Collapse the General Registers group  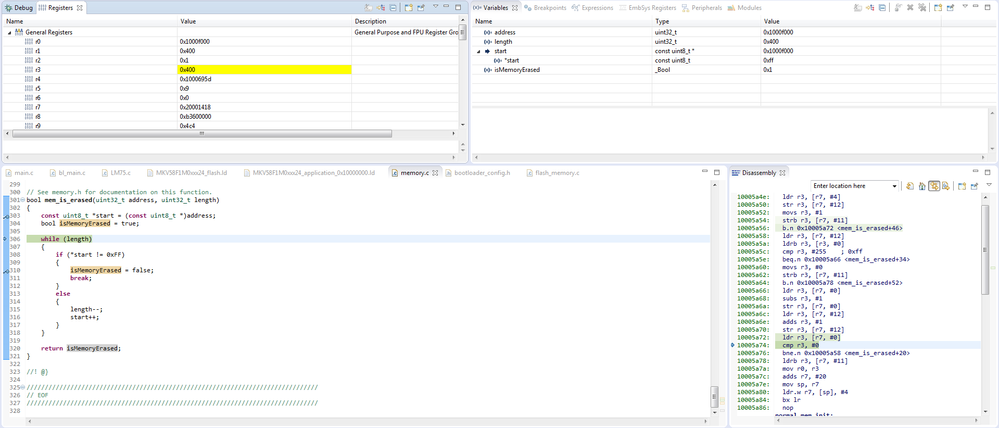[x=9, y=32]
